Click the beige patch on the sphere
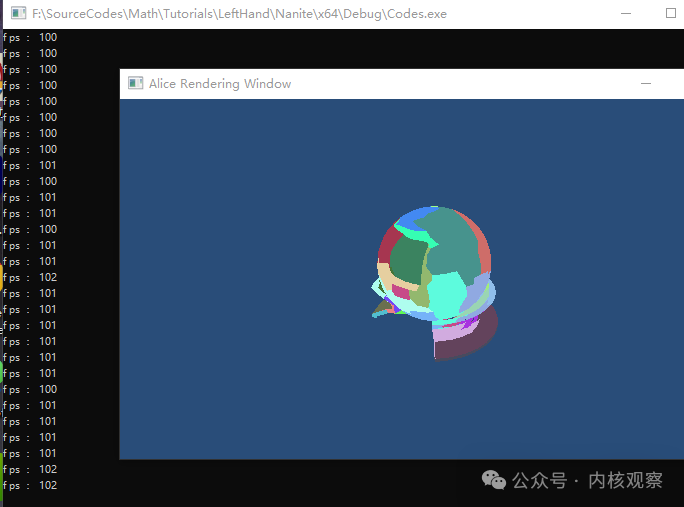 coord(388,275)
